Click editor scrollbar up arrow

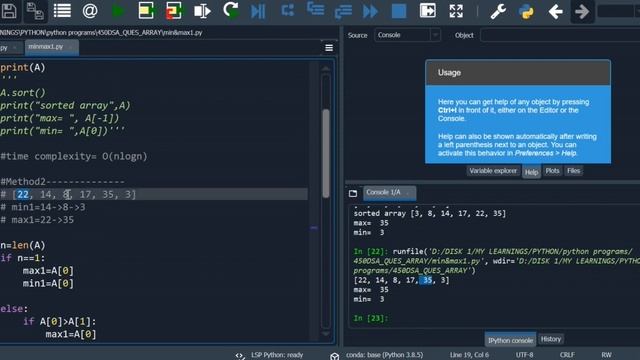pos(326,69)
